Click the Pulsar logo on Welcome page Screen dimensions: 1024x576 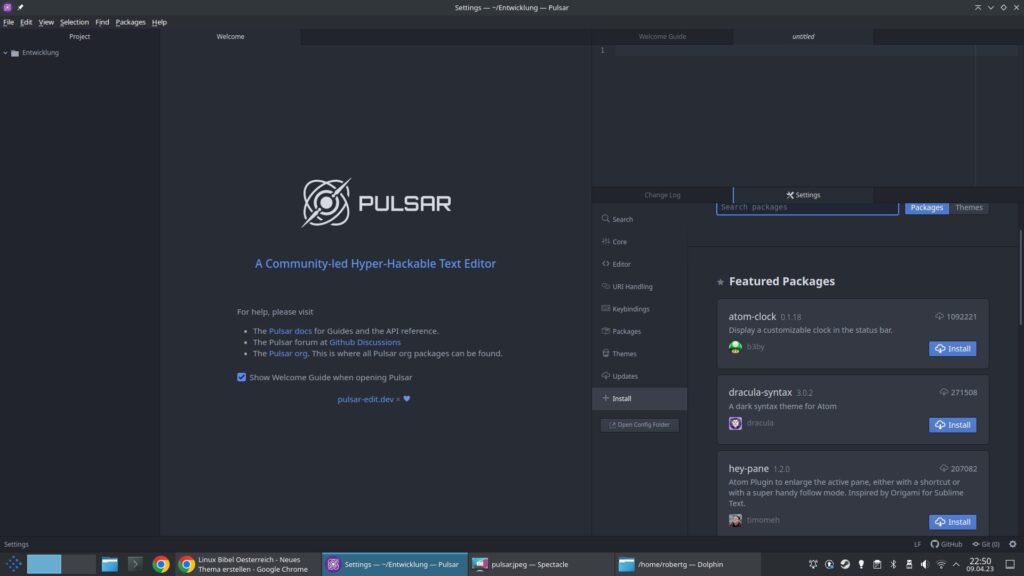click(x=376, y=203)
